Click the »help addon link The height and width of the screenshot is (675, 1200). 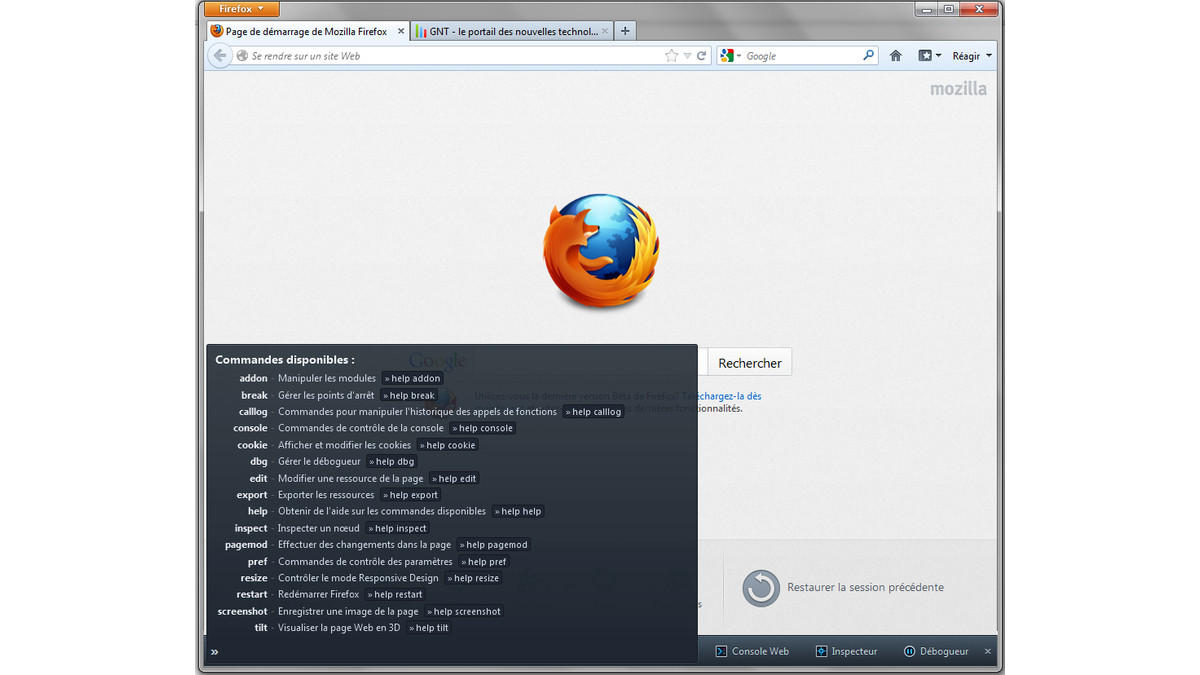point(412,378)
